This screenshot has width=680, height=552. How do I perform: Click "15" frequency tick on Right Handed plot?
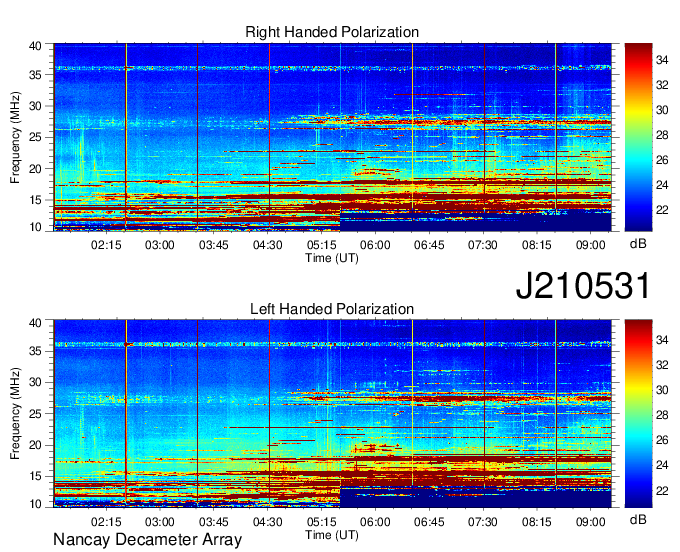coord(35,200)
